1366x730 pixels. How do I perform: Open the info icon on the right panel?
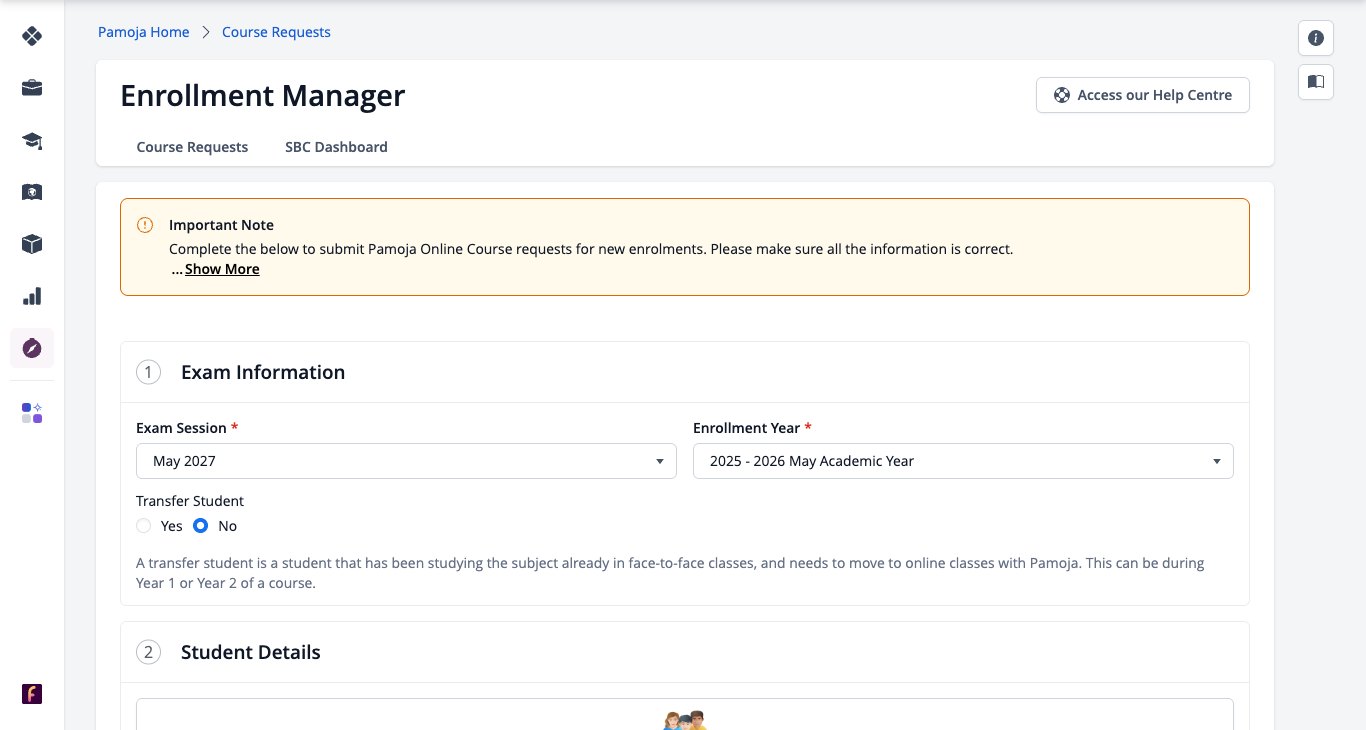(x=1316, y=38)
